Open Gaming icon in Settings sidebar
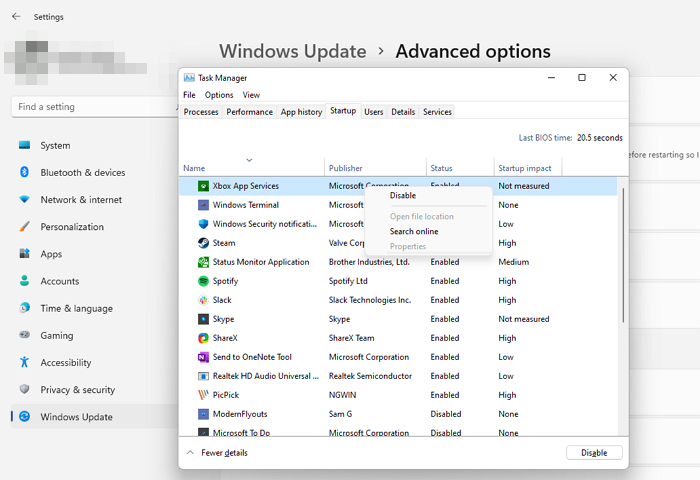The image size is (700, 480). 25,335
